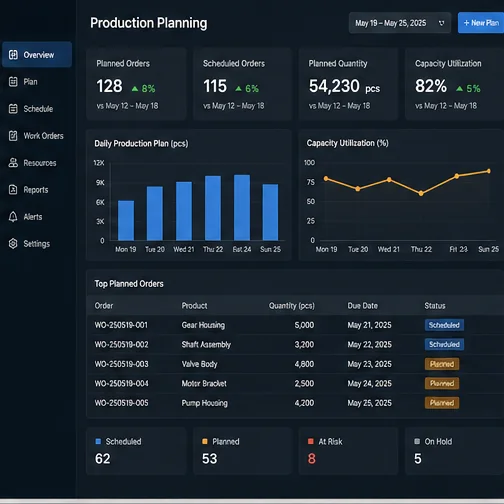This screenshot has width=504, height=504.
Task: Click the Thu 22 point on the utilization line
Action: (x=421, y=193)
